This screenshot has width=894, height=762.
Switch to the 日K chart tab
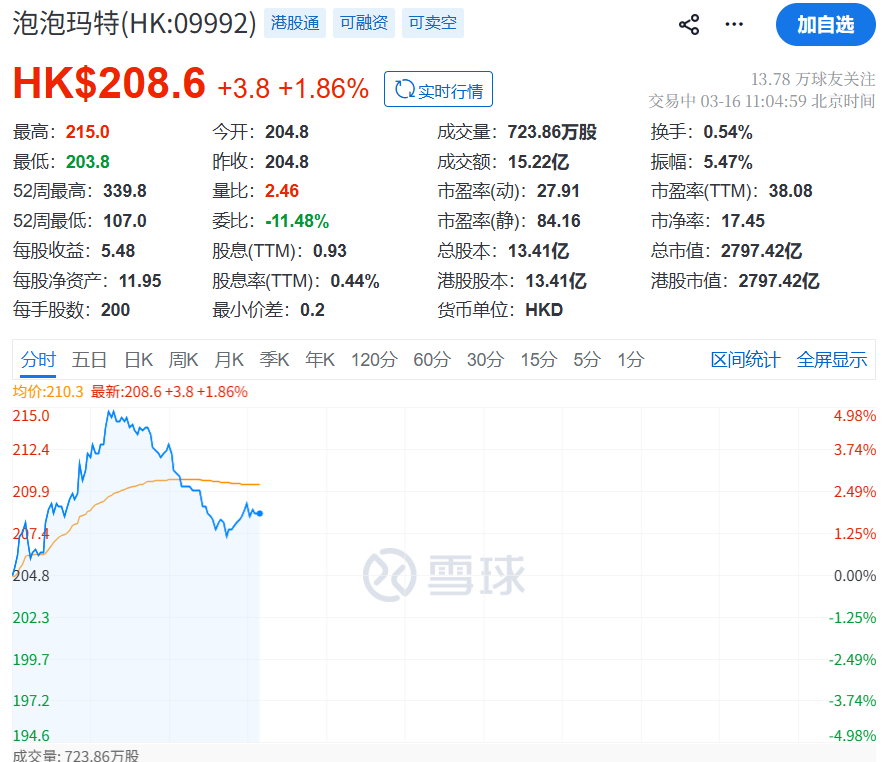(x=138, y=360)
